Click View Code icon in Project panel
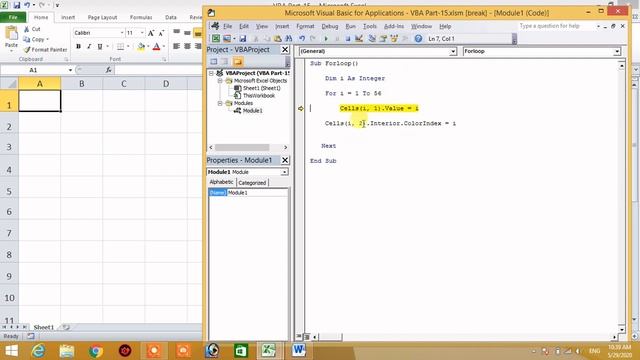 pyautogui.click(x=213, y=62)
